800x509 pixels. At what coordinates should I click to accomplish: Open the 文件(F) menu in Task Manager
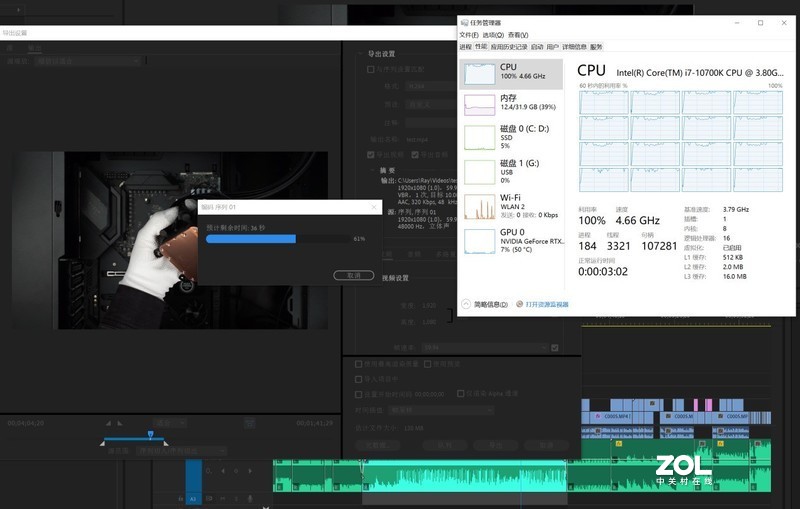click(469, 35)
